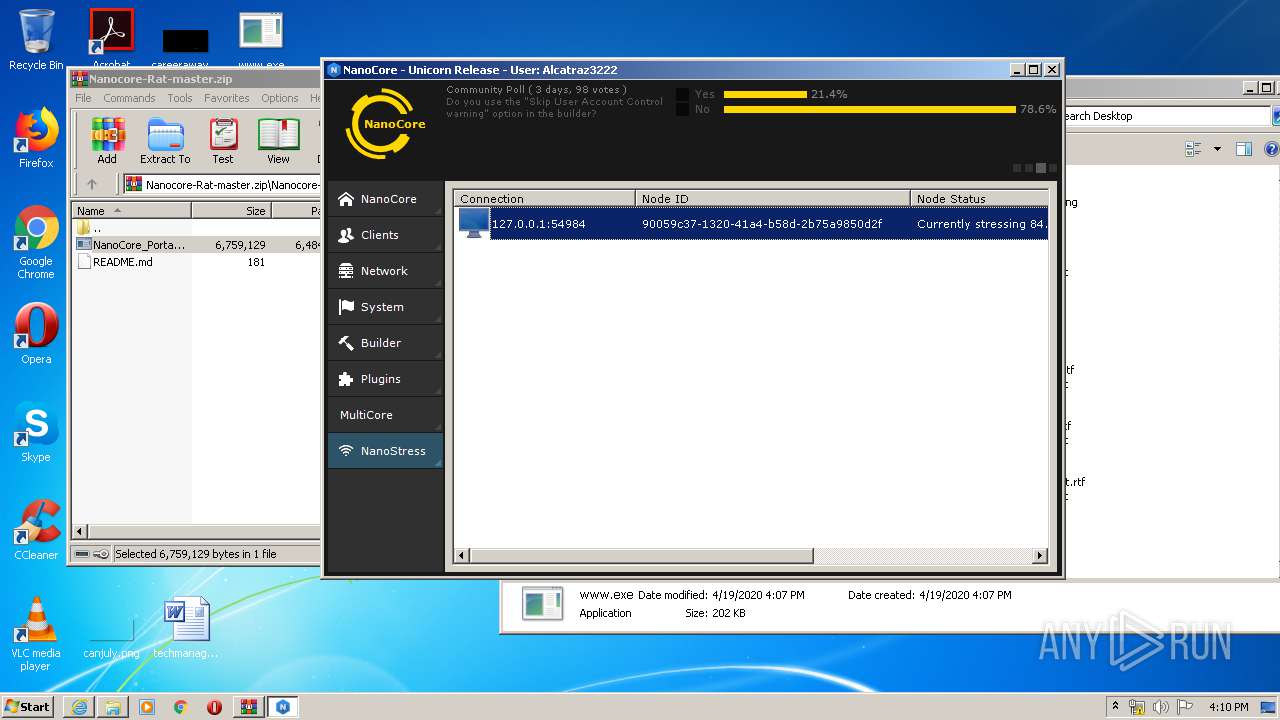Image resolution: width=1280 pixels, height=720 pixels.
Task: Open WinRAR Commands menu
Action: point(129,98)
